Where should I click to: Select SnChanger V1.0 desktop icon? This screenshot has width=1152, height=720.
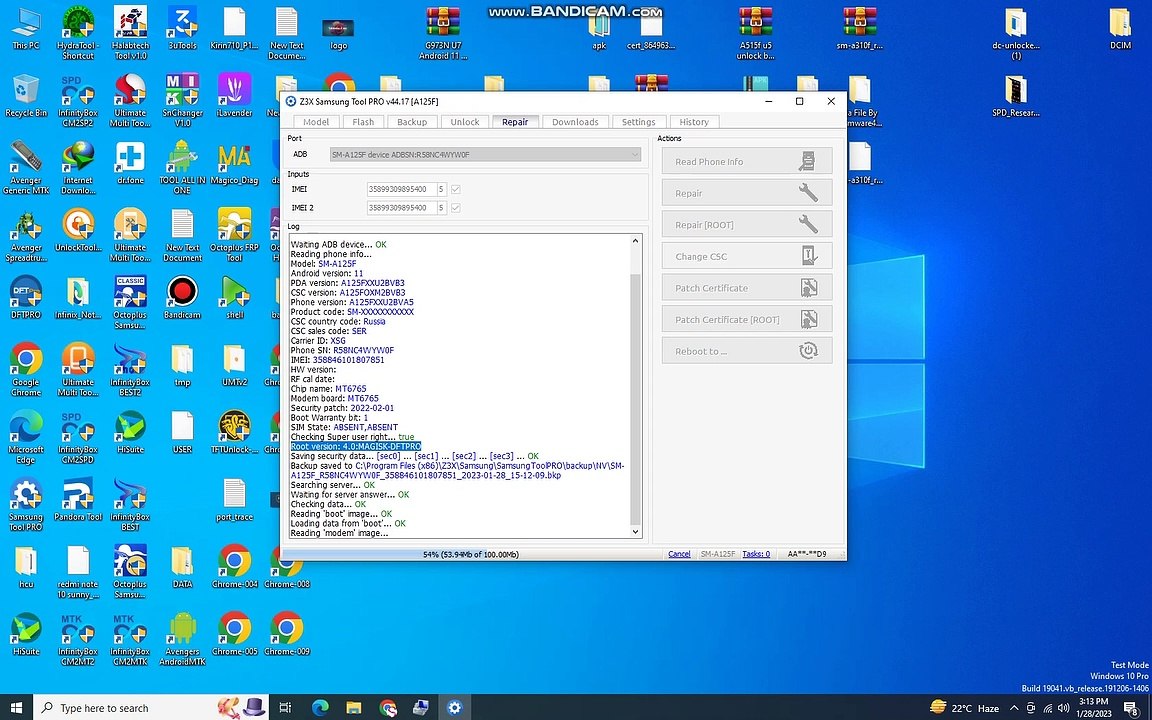pos(181,100)
